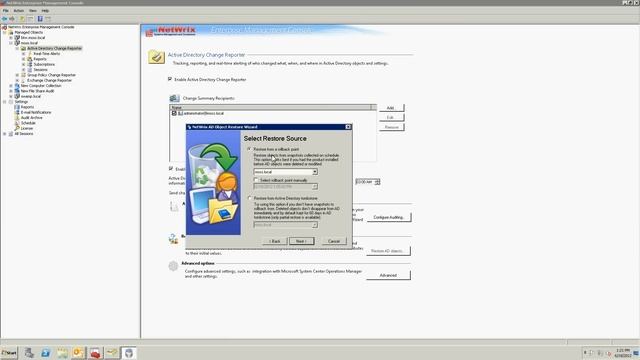Click the time spinner arrows
The width and height of the screenshot is (640, 360).
378,182
